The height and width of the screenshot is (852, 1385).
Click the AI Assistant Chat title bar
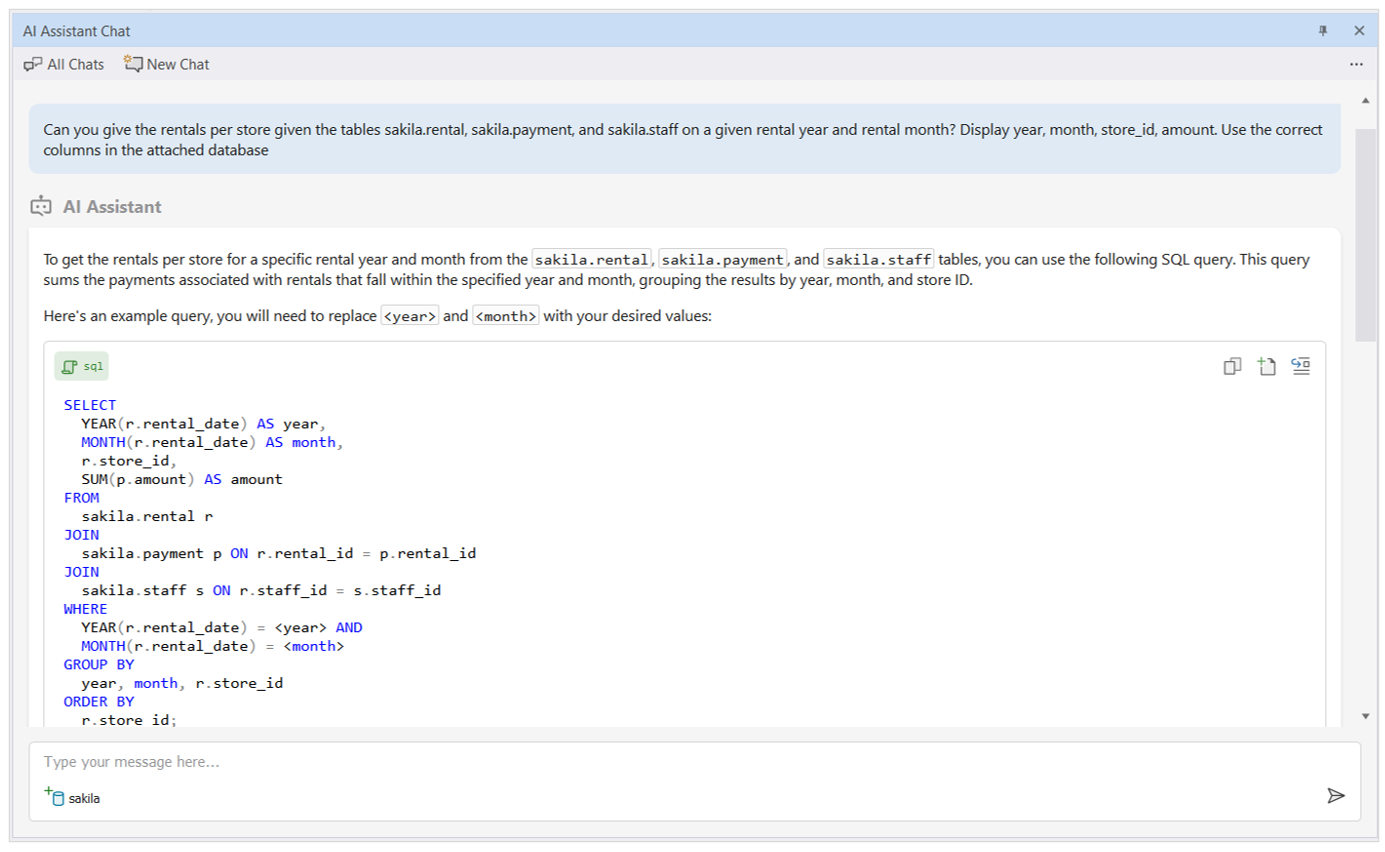click(x=600, y=31)
